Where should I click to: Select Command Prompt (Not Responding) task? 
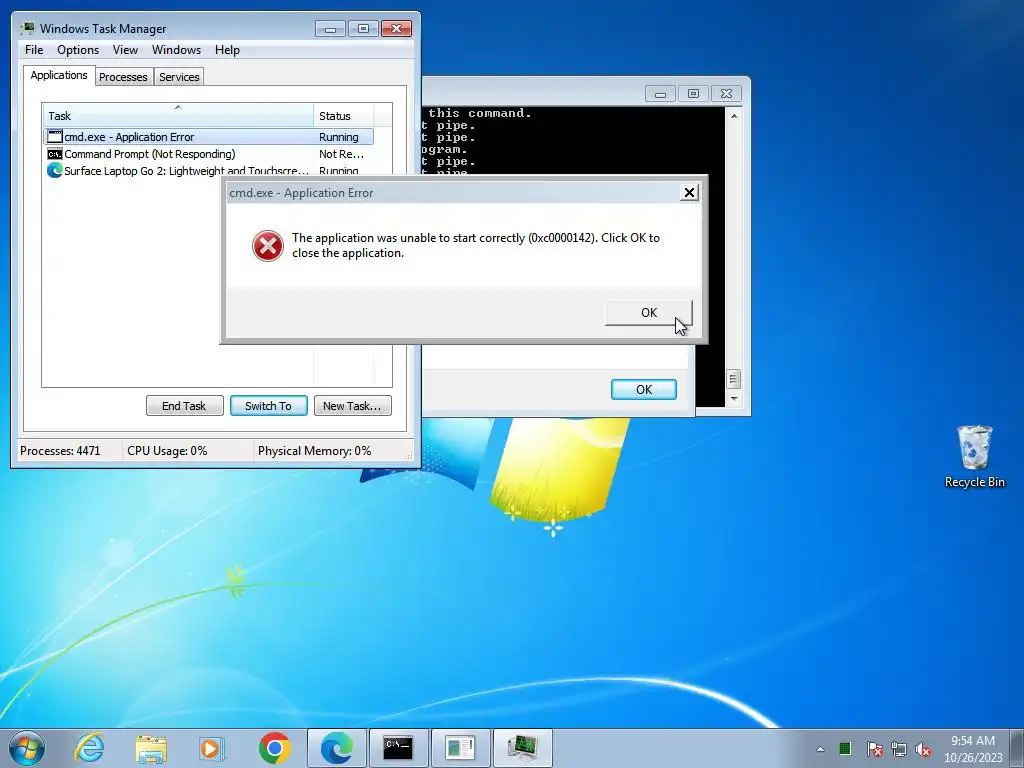208,153
